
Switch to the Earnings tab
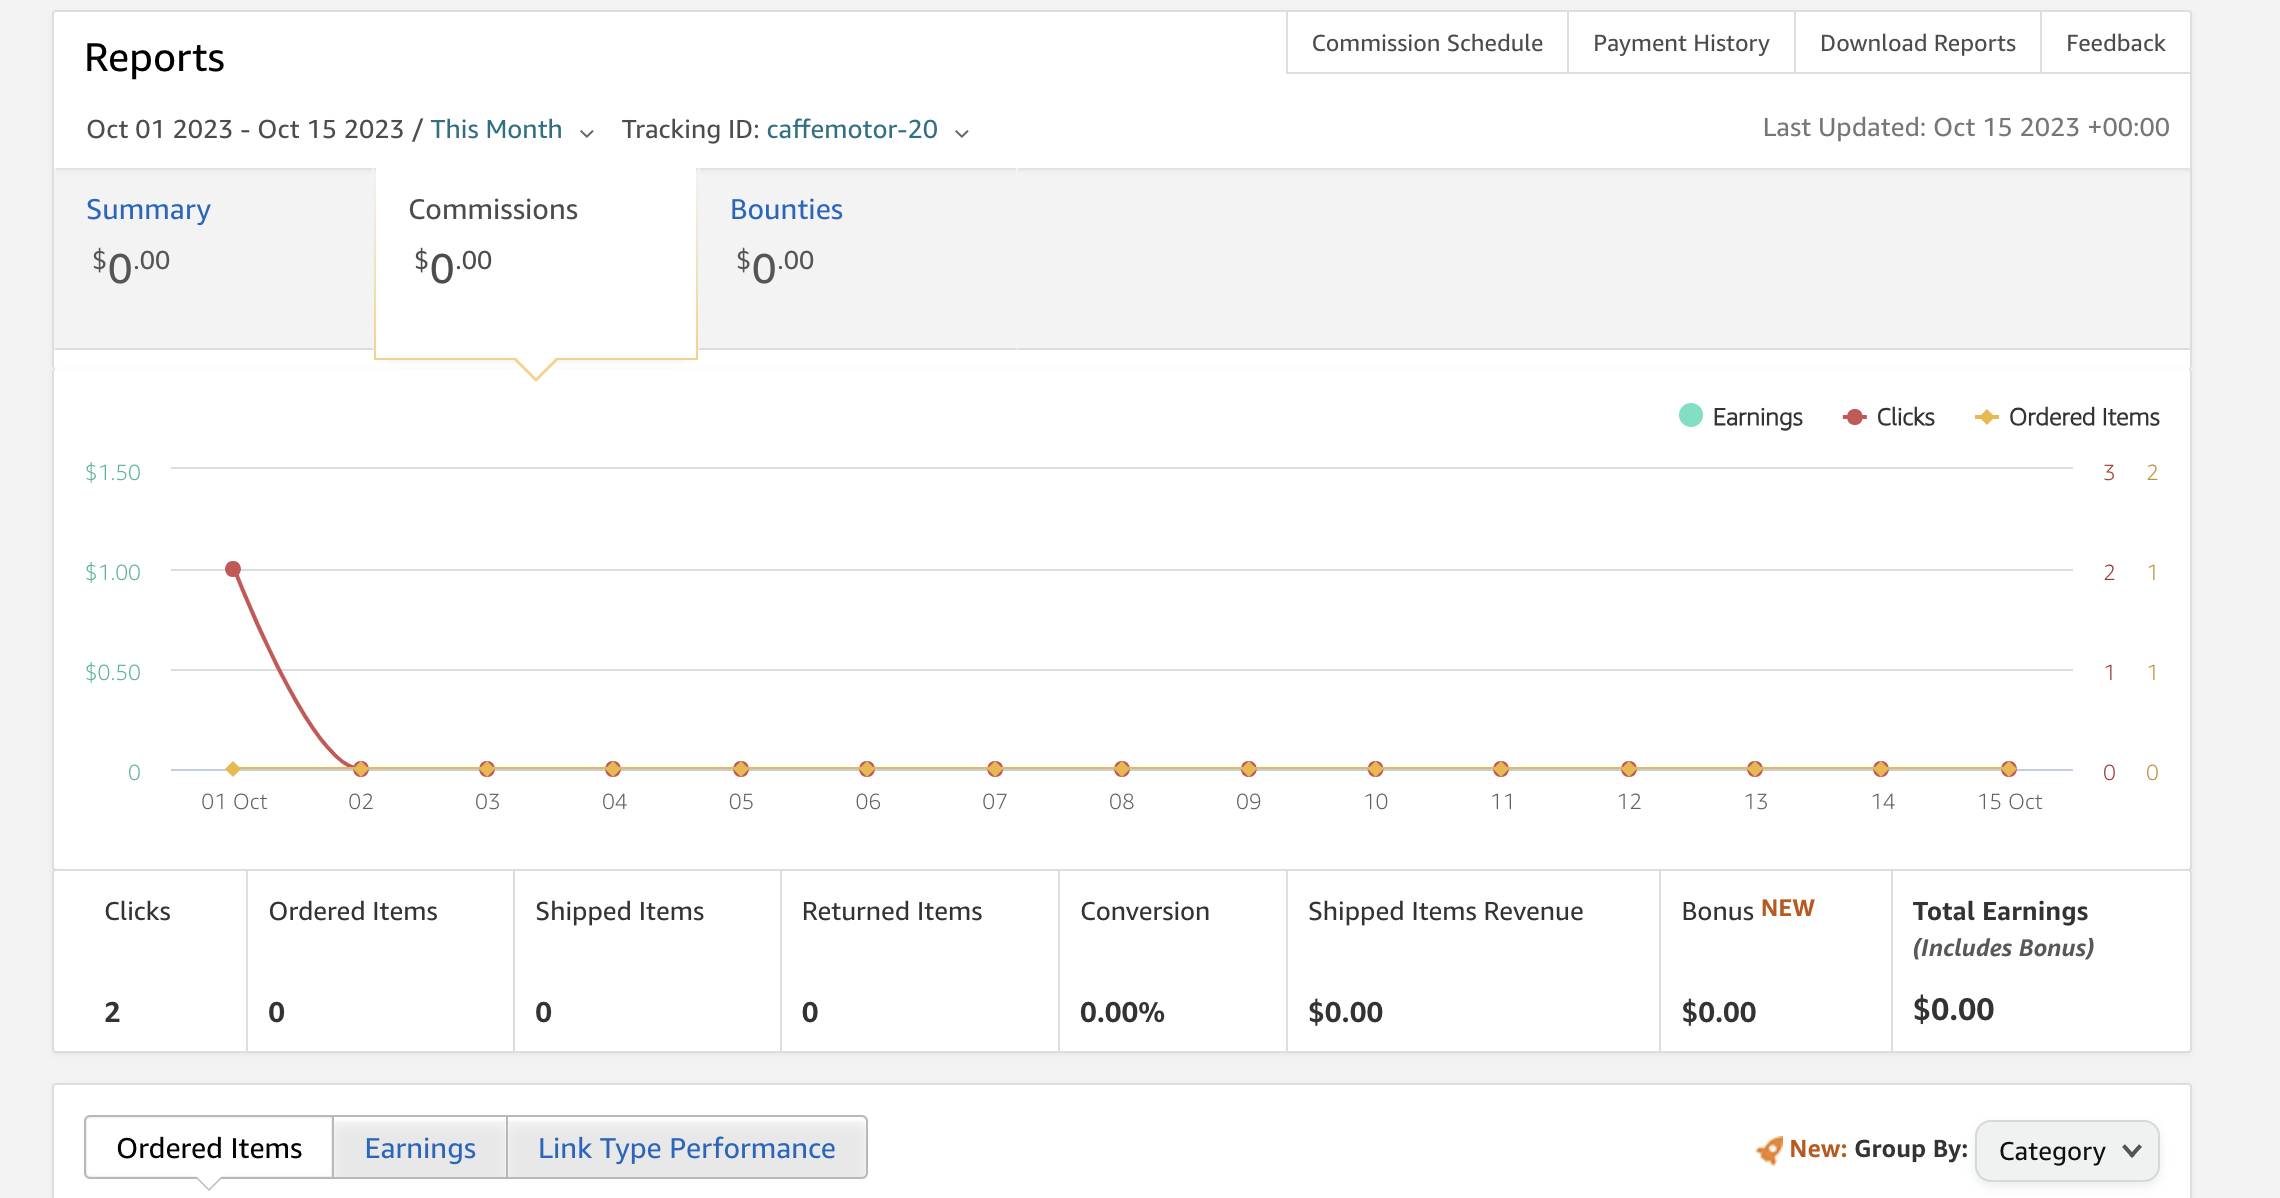420,1148
